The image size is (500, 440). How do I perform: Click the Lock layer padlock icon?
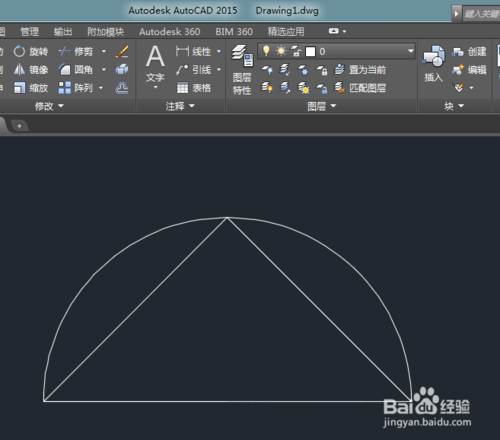[322, 70]
